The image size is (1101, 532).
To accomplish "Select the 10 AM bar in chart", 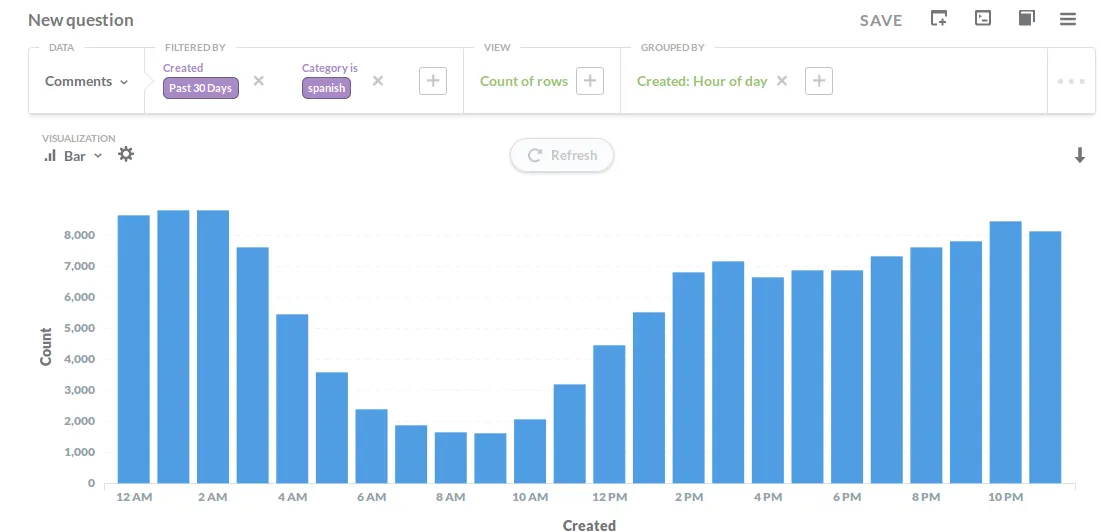I will pyautogui.click(x=530, y=451).
